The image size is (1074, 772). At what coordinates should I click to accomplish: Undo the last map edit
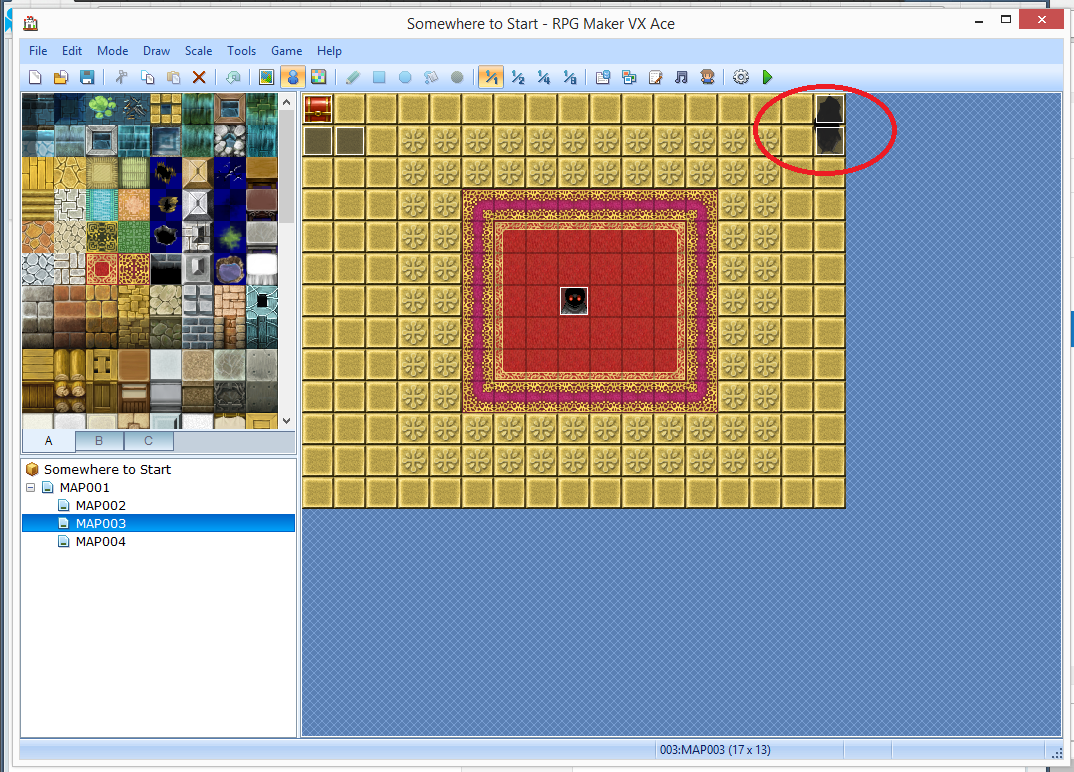point(232,77)
